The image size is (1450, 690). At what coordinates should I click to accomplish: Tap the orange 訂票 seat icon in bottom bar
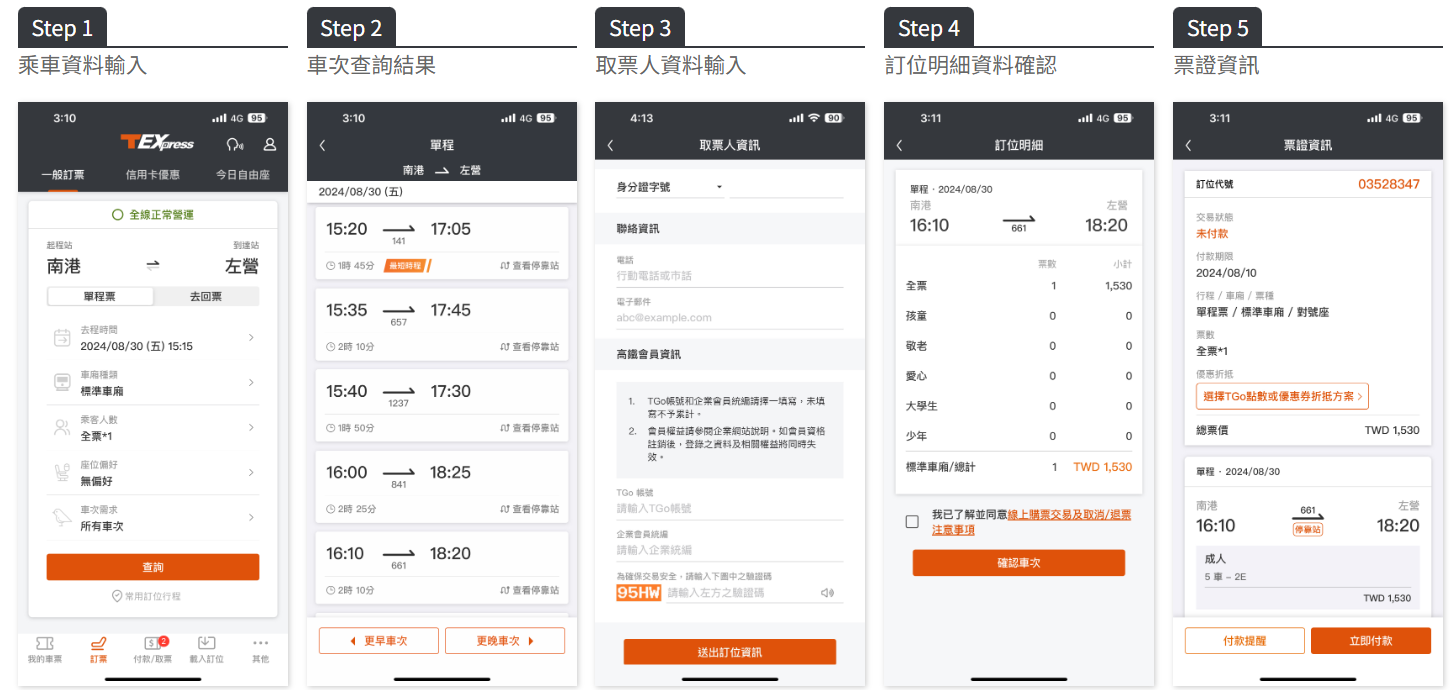101,648
